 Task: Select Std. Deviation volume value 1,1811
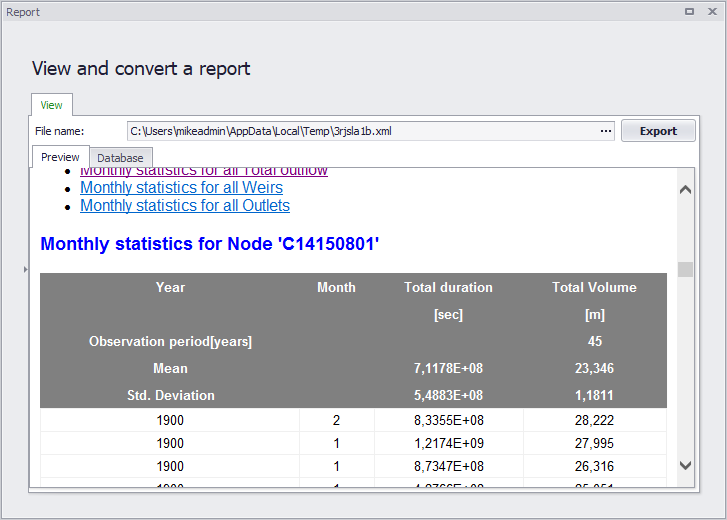pos(594,395)
